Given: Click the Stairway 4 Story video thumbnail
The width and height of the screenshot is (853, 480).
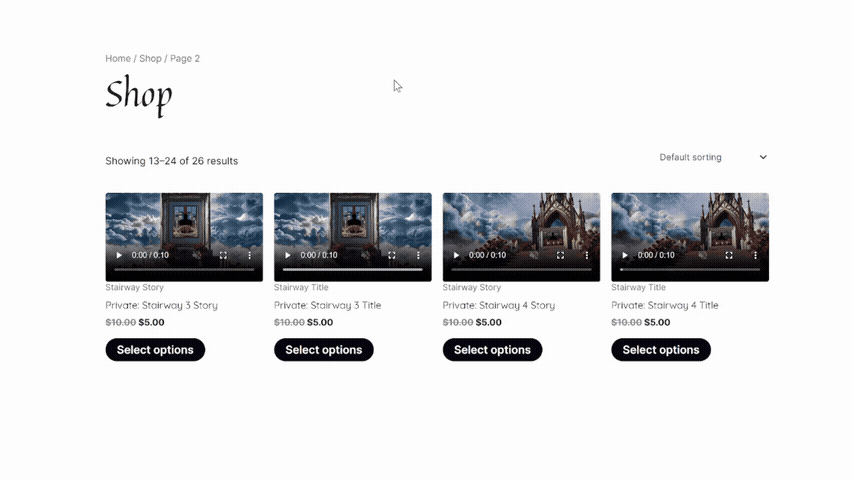Looking at the screenshot, I should (521, 220).
